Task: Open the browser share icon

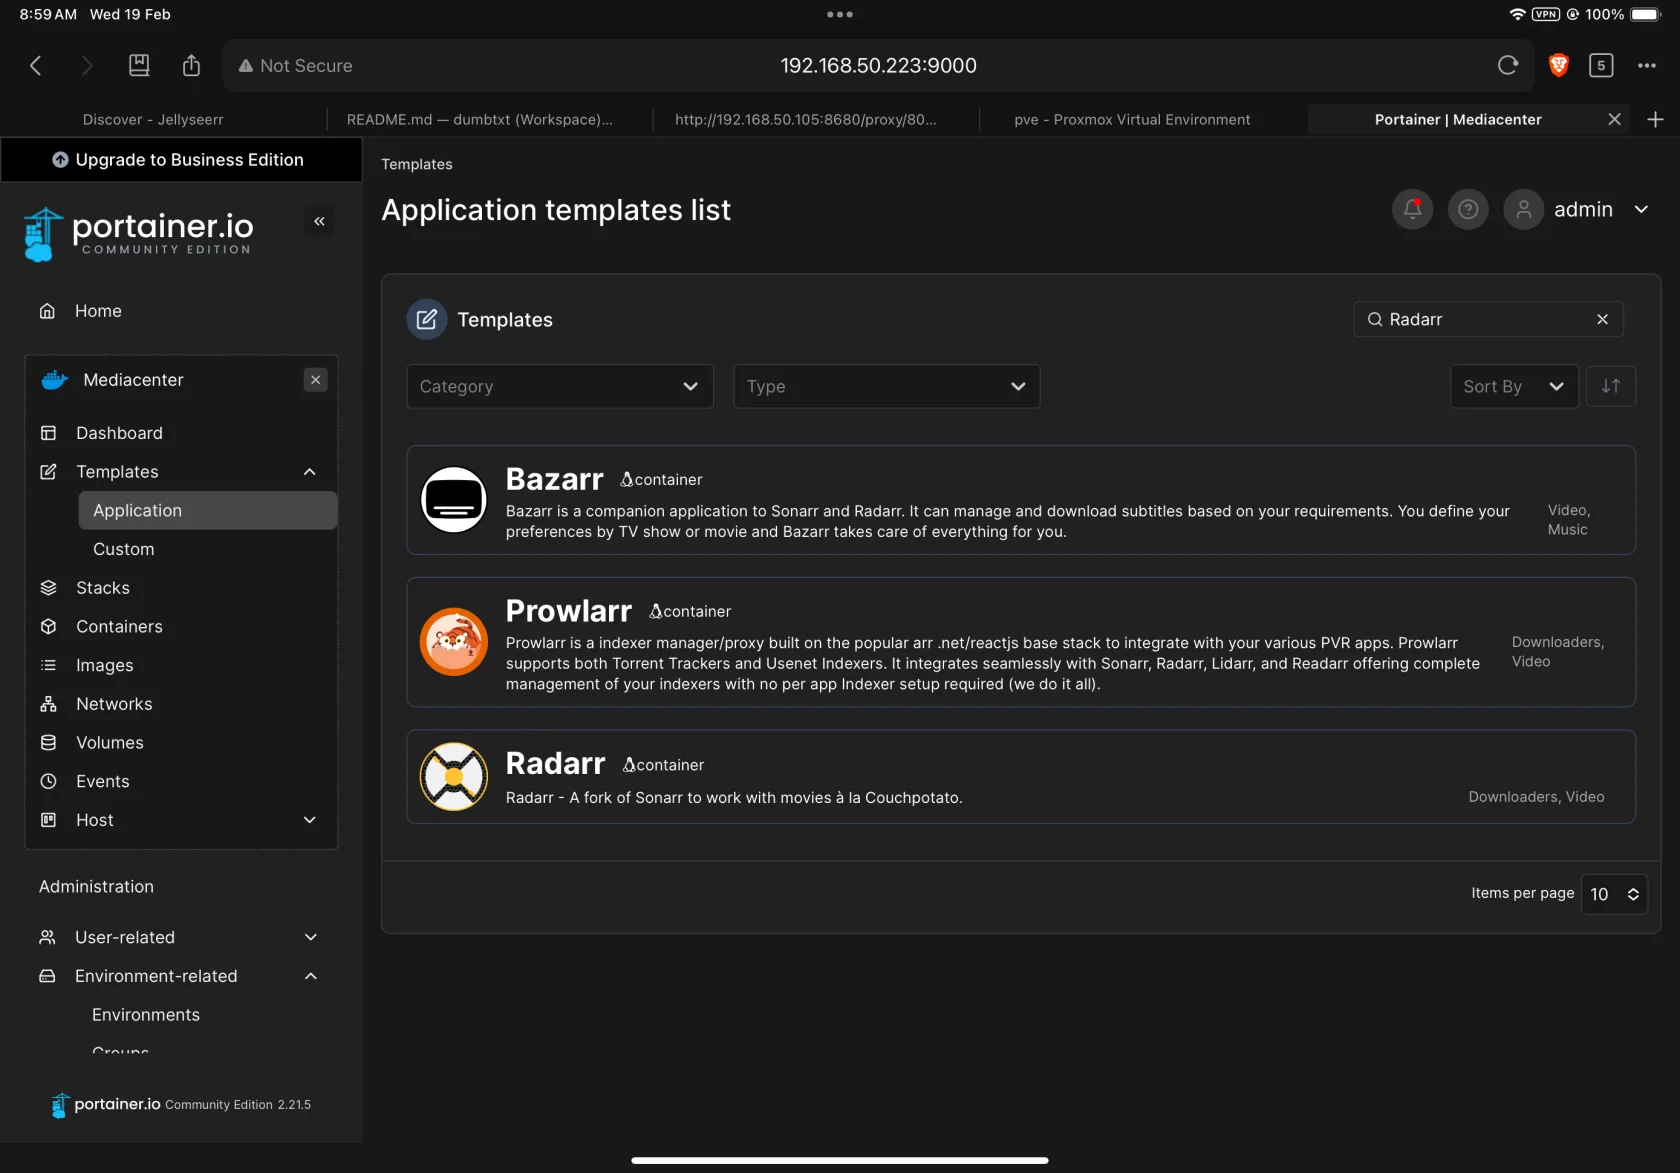Action: [x=191, y=66]
